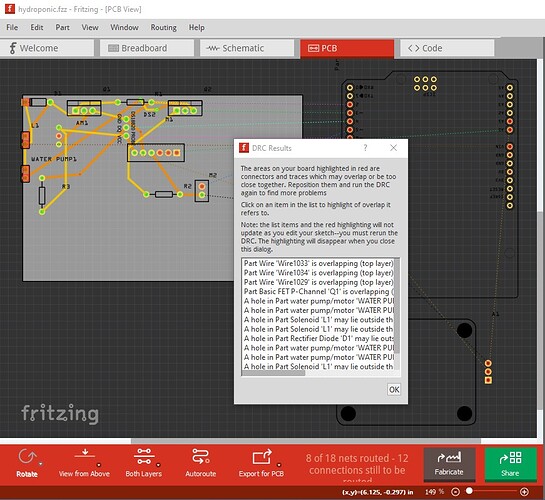
Task: Click the canvas horizontal scrollbar
Action: pos(306,441)
